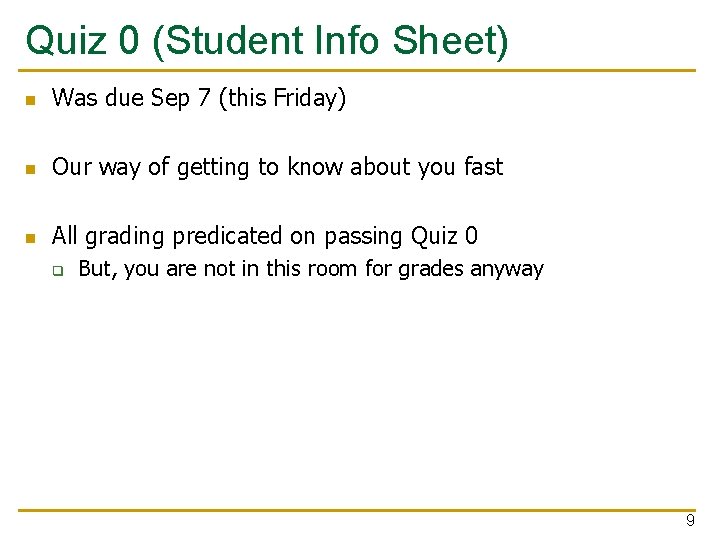The image size is (720, 540).
Task: Click 'Quiz 0' in the third bullet
Action: 444,236
